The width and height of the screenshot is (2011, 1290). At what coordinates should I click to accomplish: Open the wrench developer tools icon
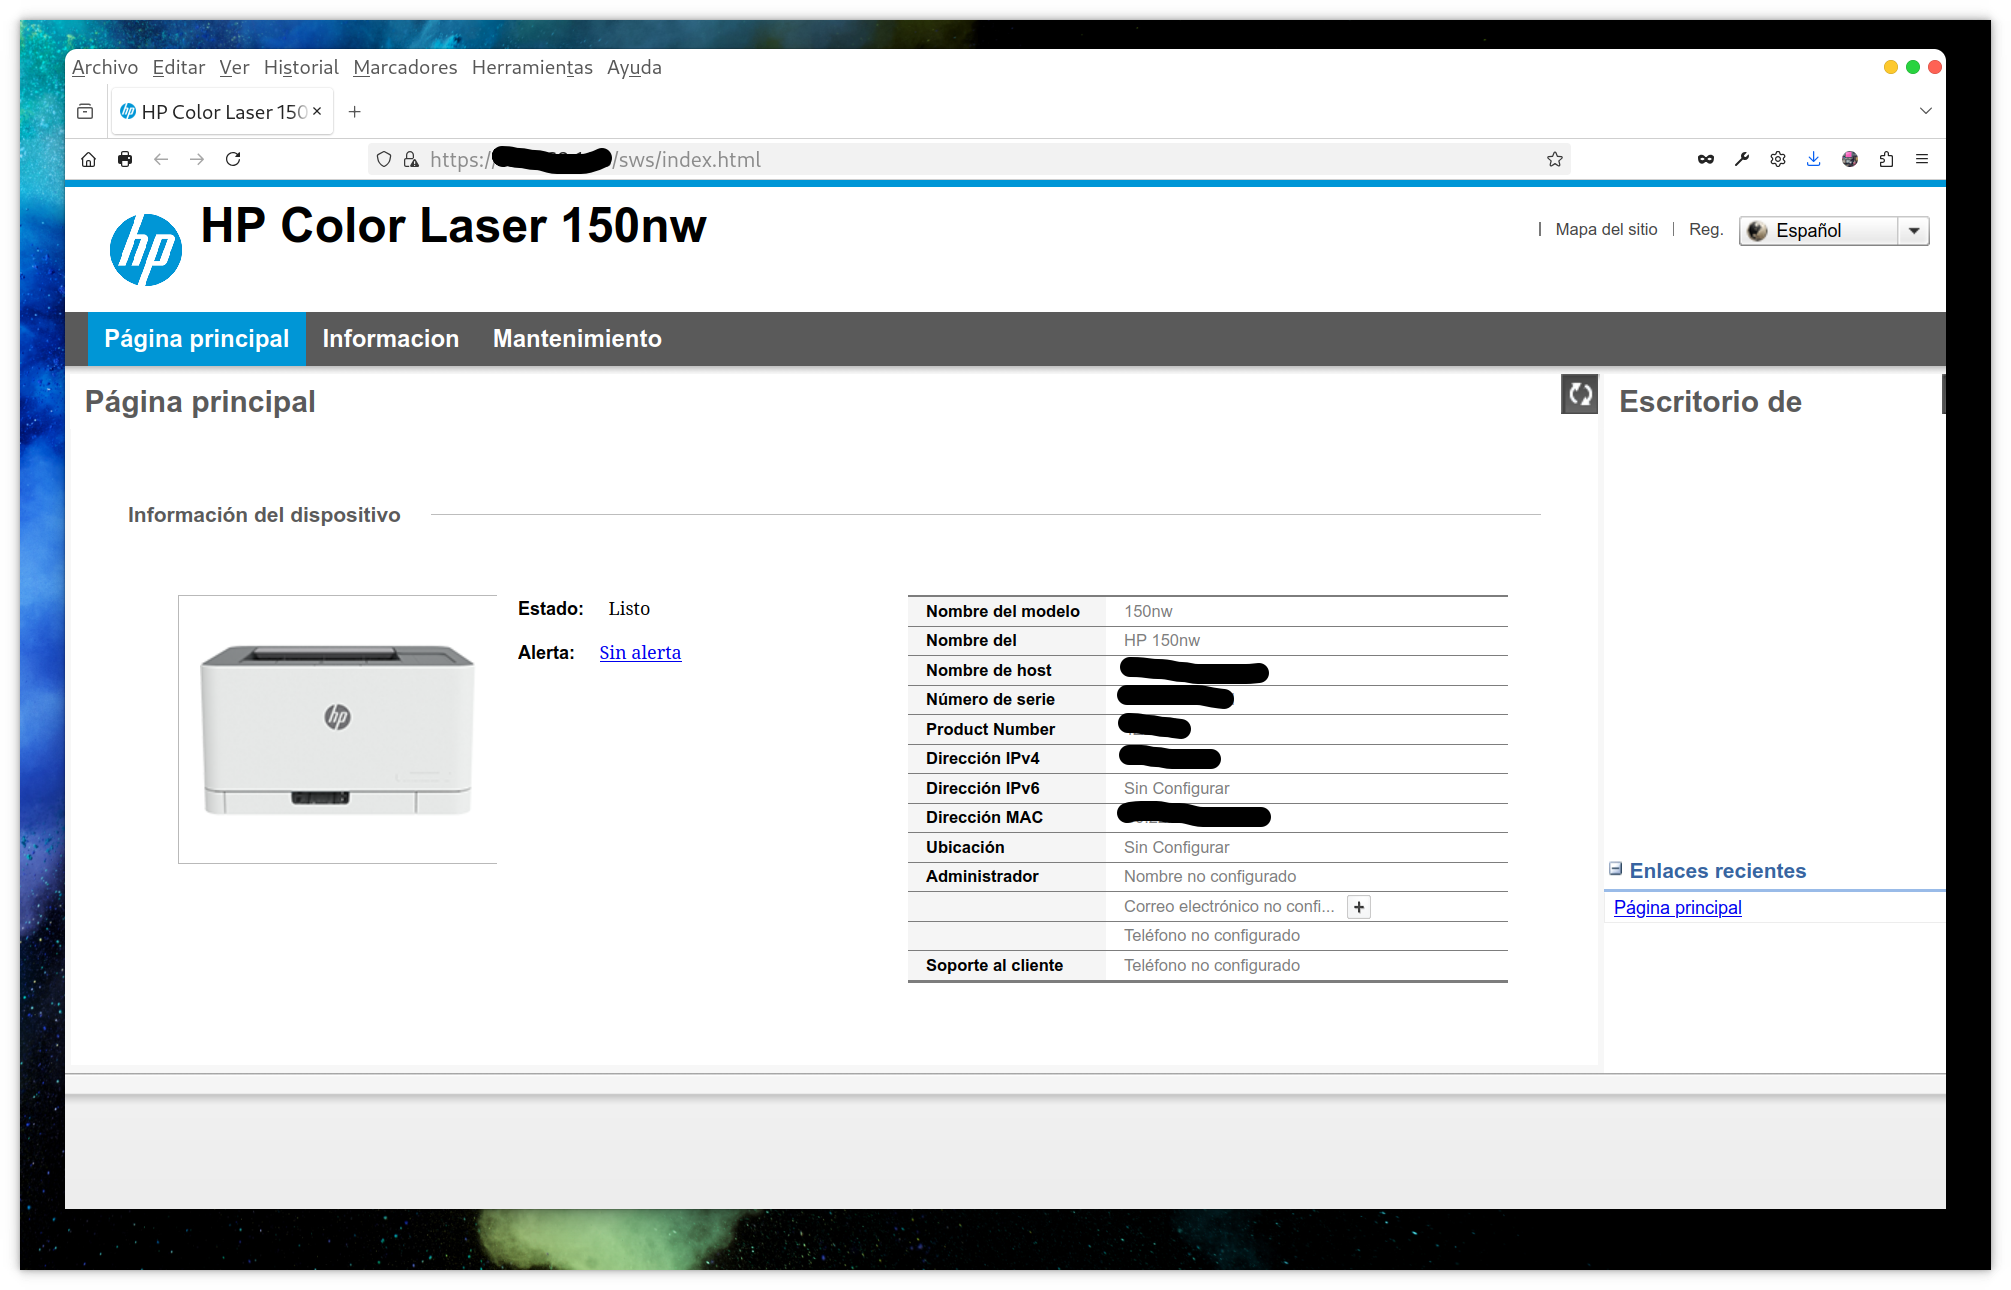(1742, 159)
